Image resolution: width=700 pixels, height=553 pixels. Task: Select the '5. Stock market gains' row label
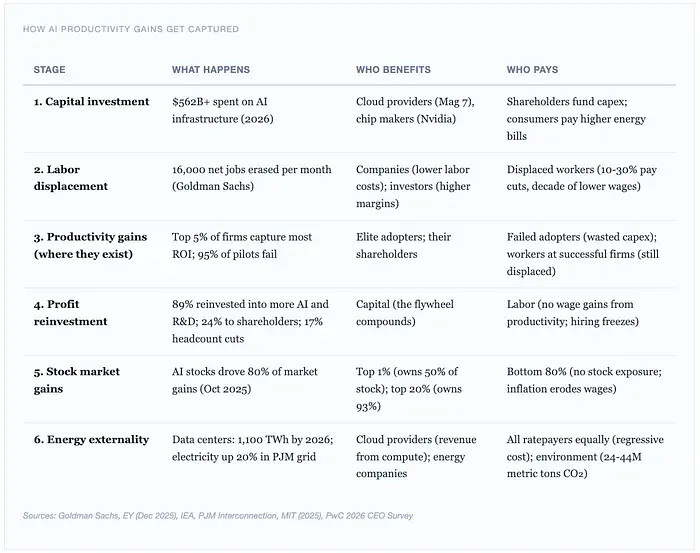(76, 380)
